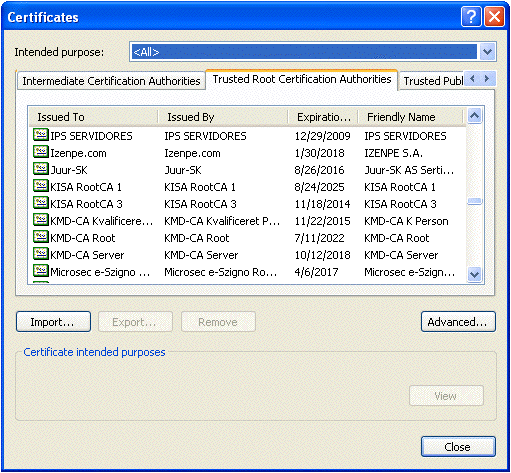Image resolution: width=511 pixels, height=473 pixels.
Task: Click the Close button at bottom
Action: pyautogui.click(x=458, y=447)
